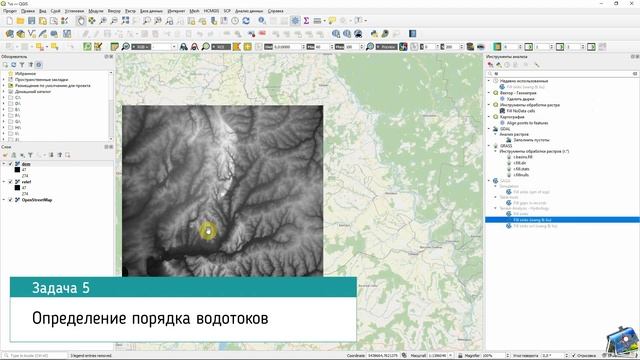The image size is (640, 360).
Task: Open the Вектор menu
Action: click(114, 11)
